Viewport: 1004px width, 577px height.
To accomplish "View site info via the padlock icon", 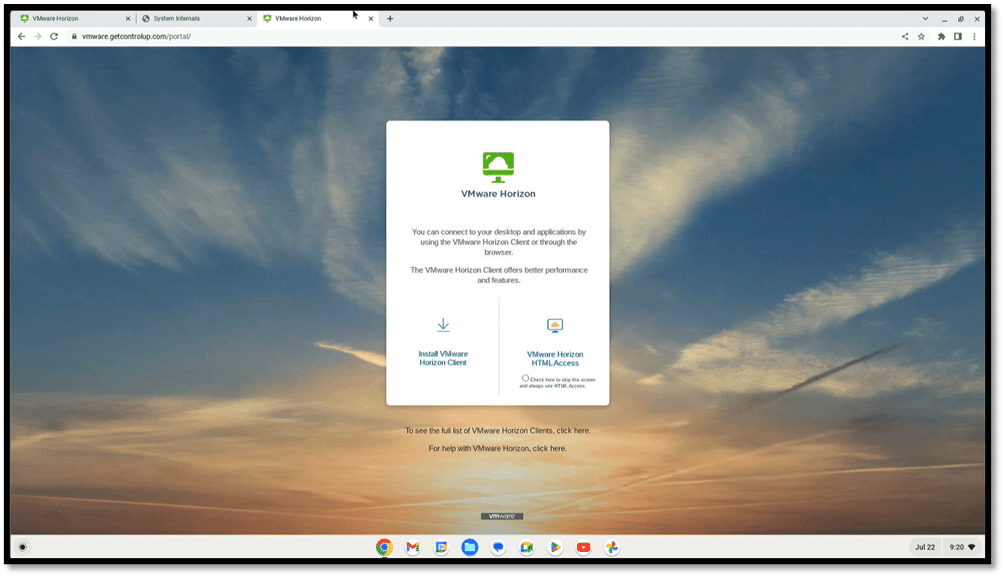I will [74, 37].
